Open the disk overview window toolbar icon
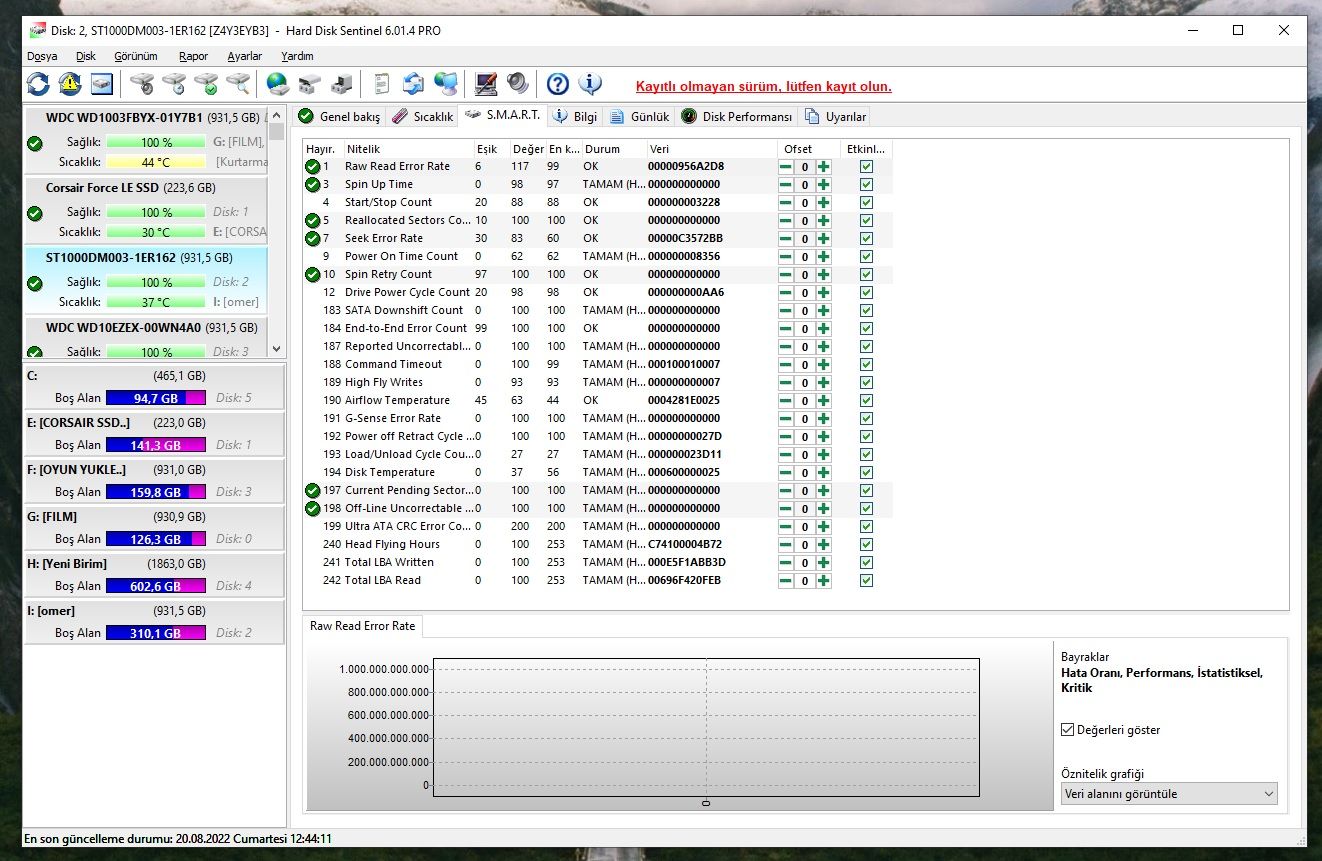Image resolution: width=1322 pixels, height=861 pixels. [x=102, y=84]
